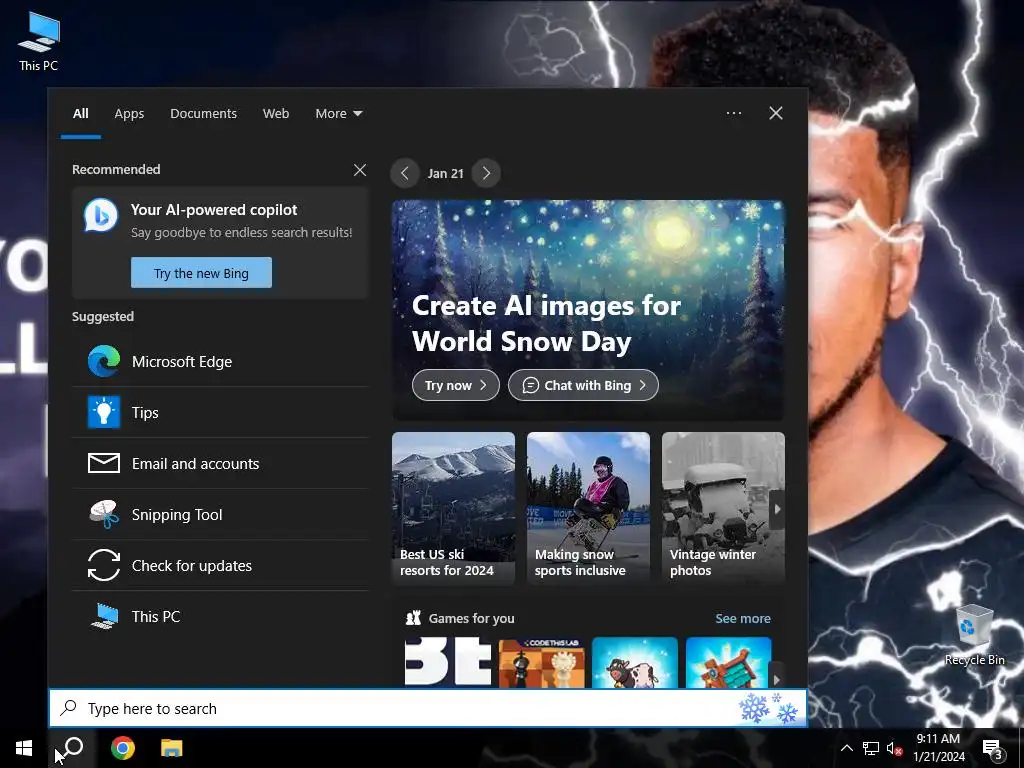Click the Windows Start button
The height and width of the screenshot is (768, 1024).
(24, 748)
